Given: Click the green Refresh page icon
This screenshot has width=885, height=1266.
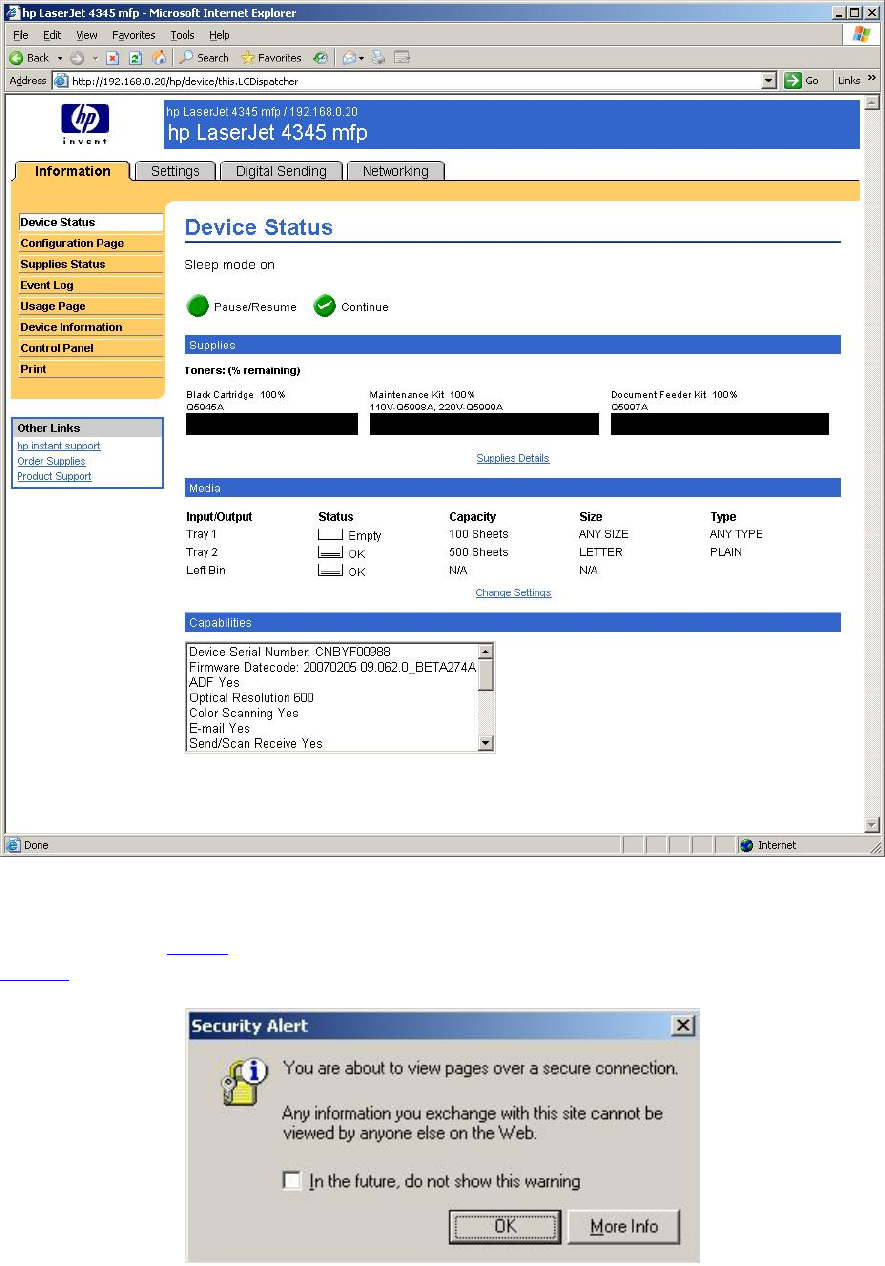Looking at the screenshot, I should [136, 58].
